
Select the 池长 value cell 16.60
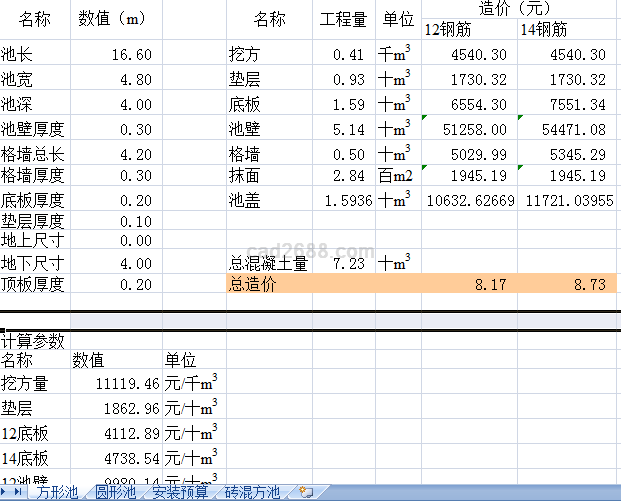click(115, 55)
